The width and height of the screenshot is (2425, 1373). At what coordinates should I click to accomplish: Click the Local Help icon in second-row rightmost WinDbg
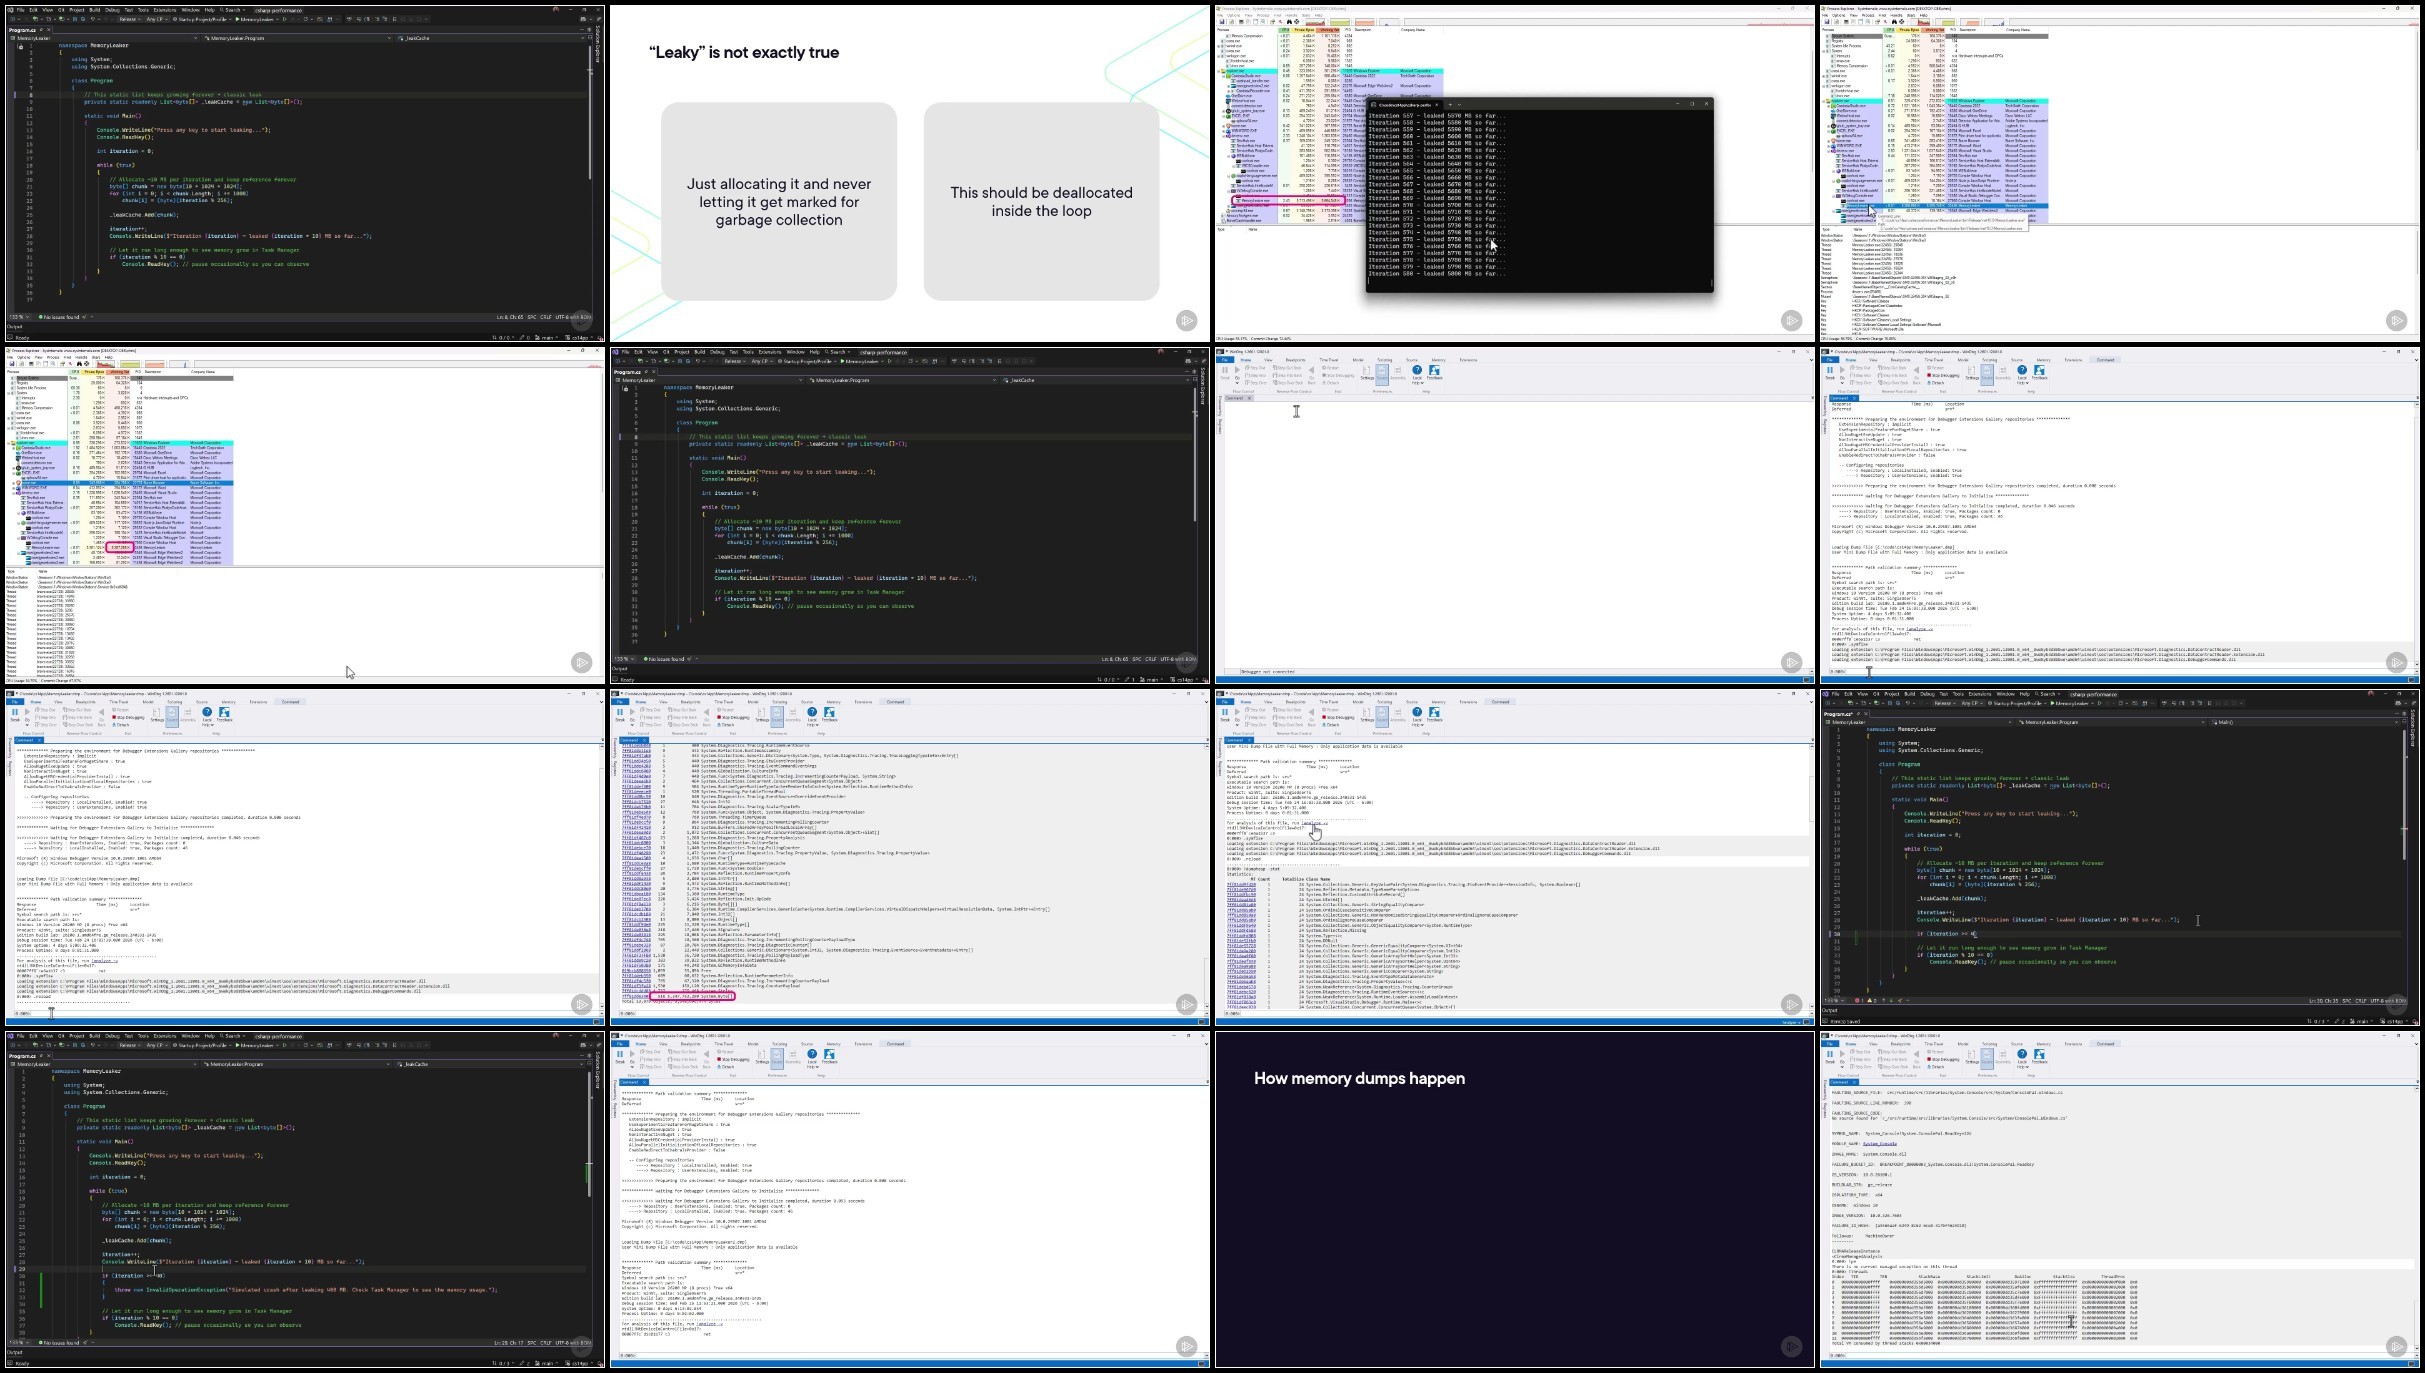click(x=2022, y=370)
